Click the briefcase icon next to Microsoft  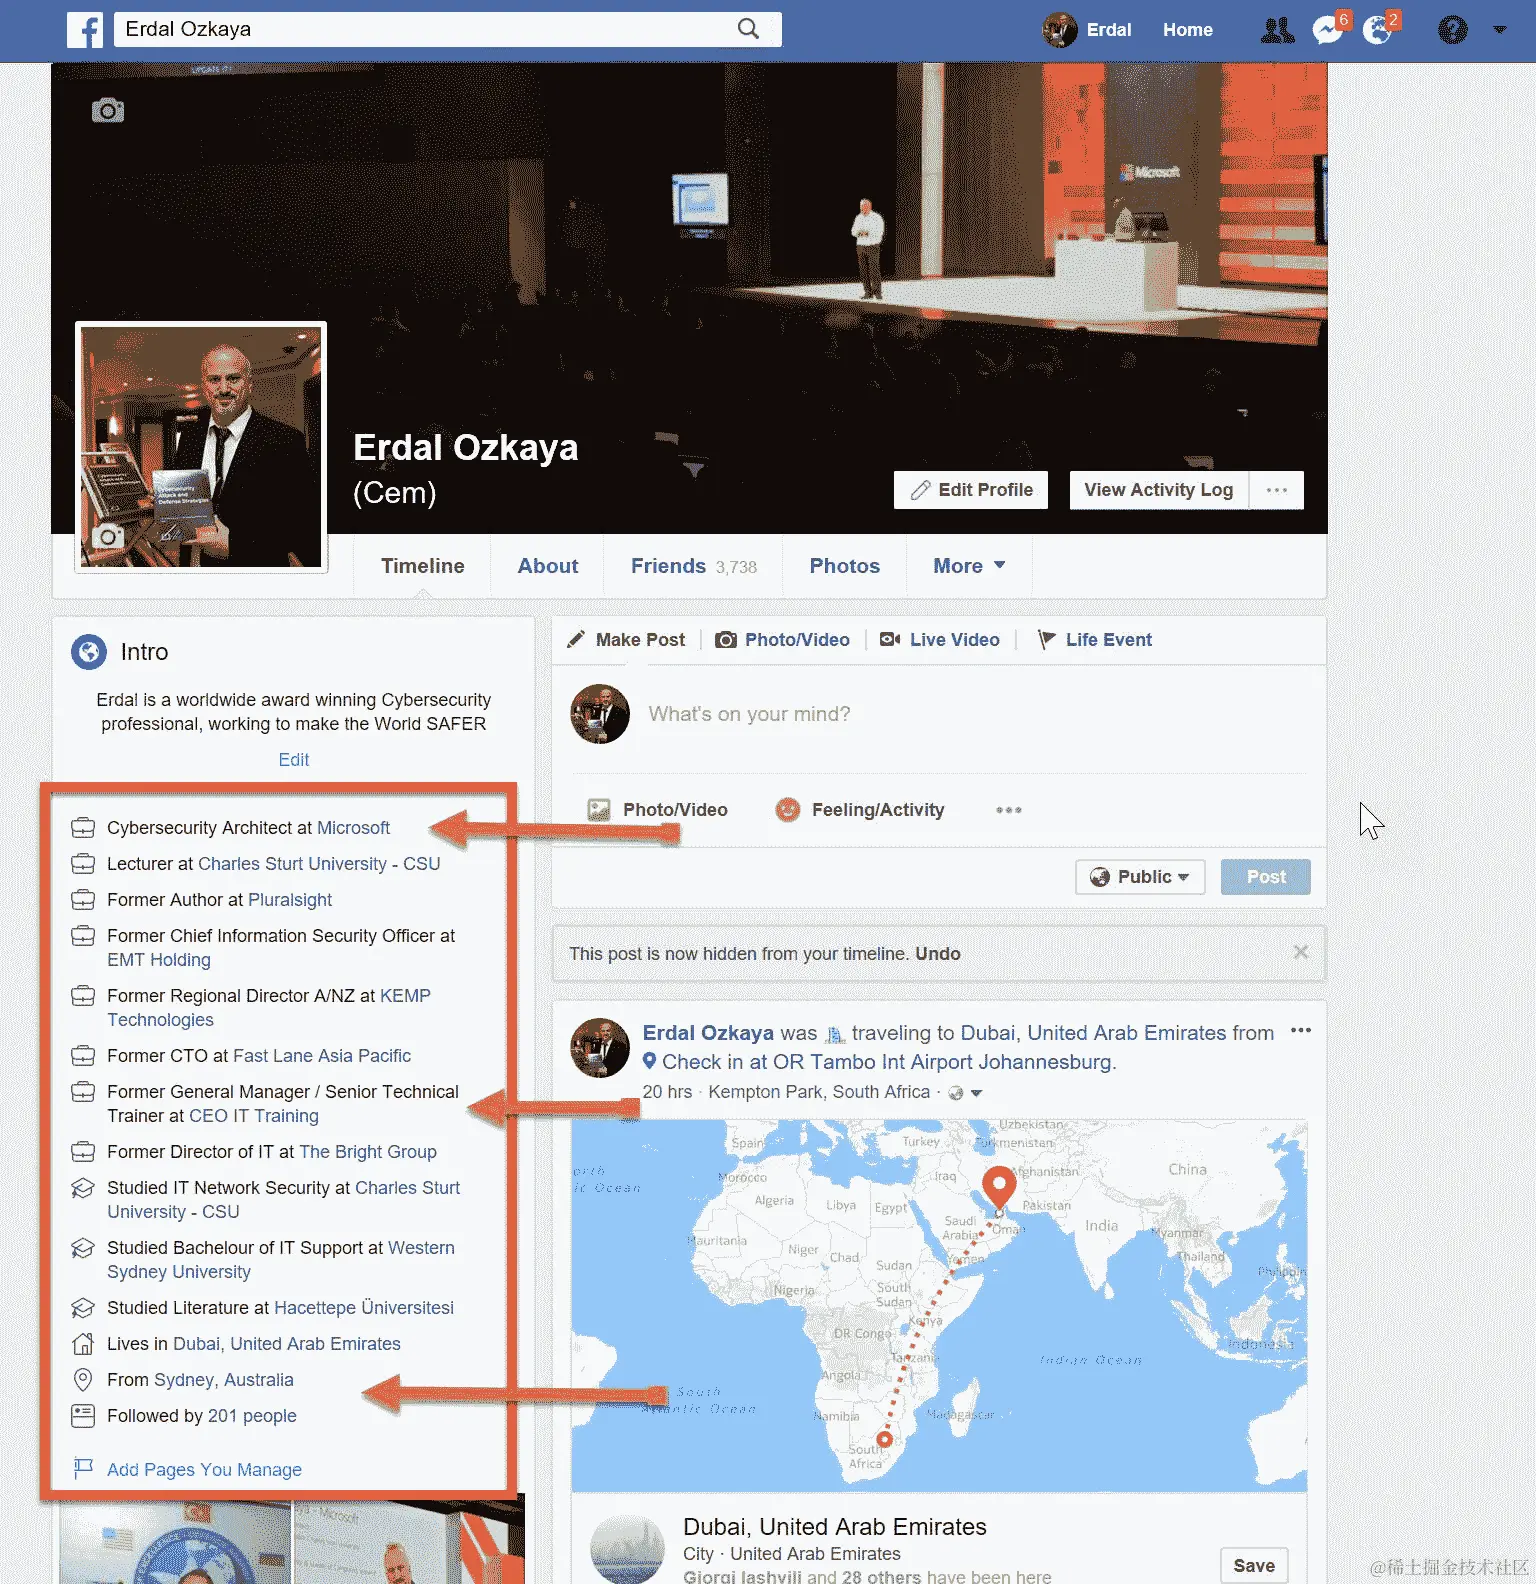83,828
